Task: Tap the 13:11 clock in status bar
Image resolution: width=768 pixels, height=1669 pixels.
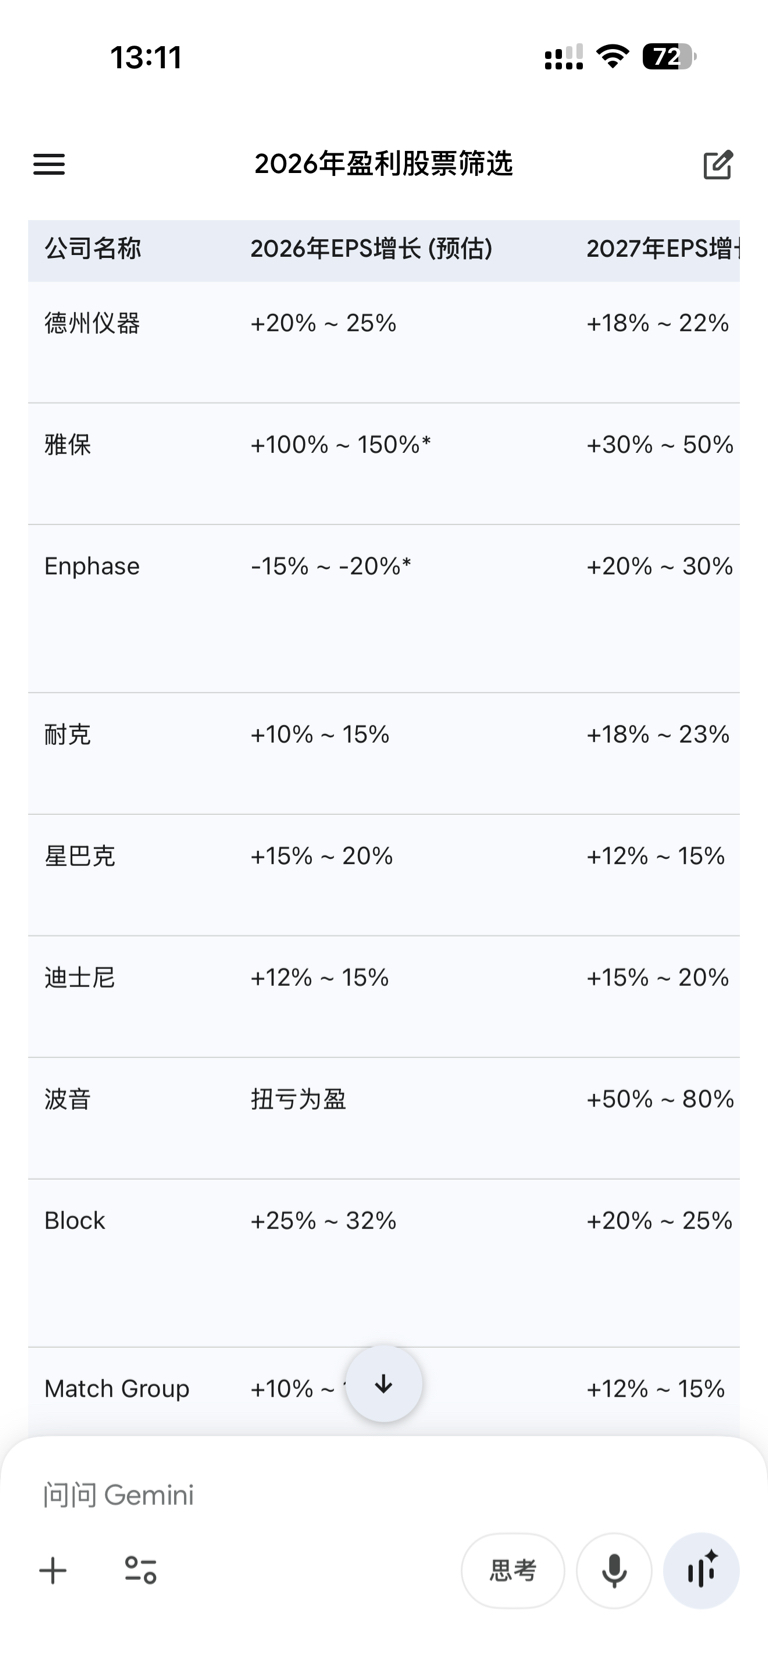Action: (146, 57)
